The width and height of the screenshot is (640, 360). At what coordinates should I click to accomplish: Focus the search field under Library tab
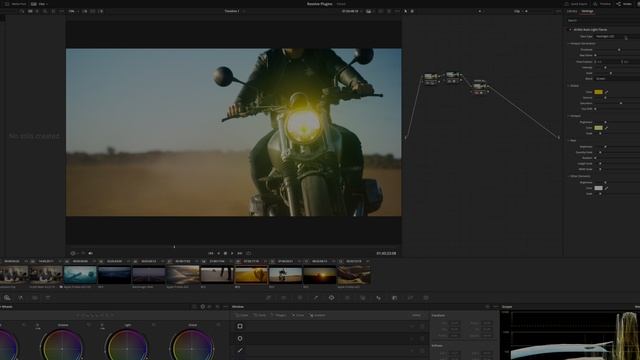pyautogui.click(x=603, y=20)
